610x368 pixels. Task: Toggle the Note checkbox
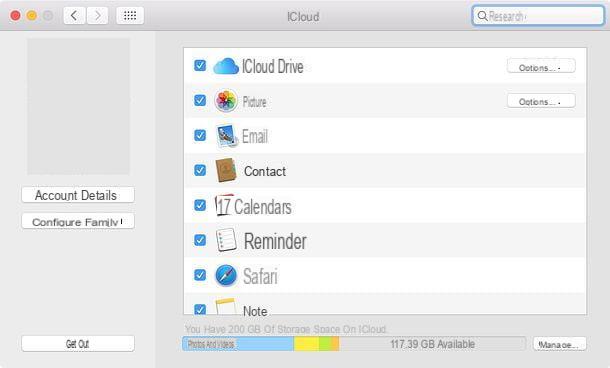coord(200,309)
